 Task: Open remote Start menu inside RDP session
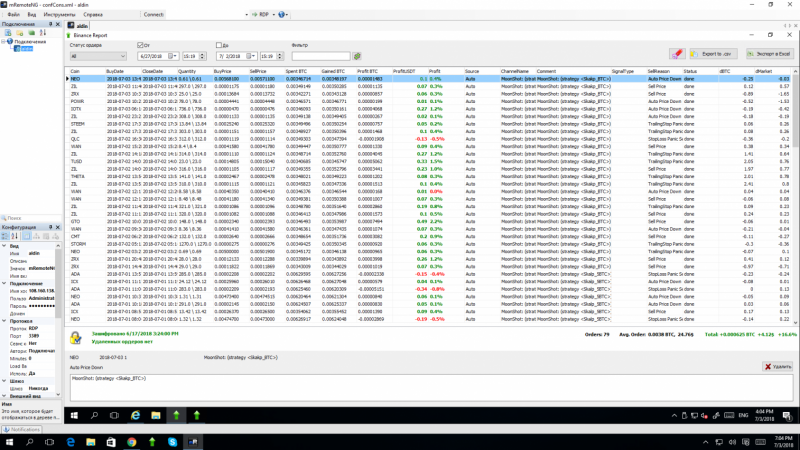tap(74, 415)
